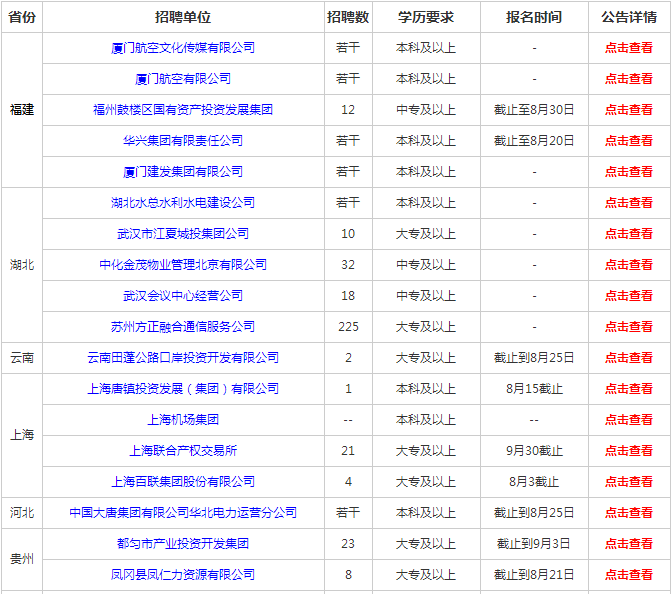Click 点击查看 for 中化金茂物业管理北京有限公司

(x=629, y=265)
